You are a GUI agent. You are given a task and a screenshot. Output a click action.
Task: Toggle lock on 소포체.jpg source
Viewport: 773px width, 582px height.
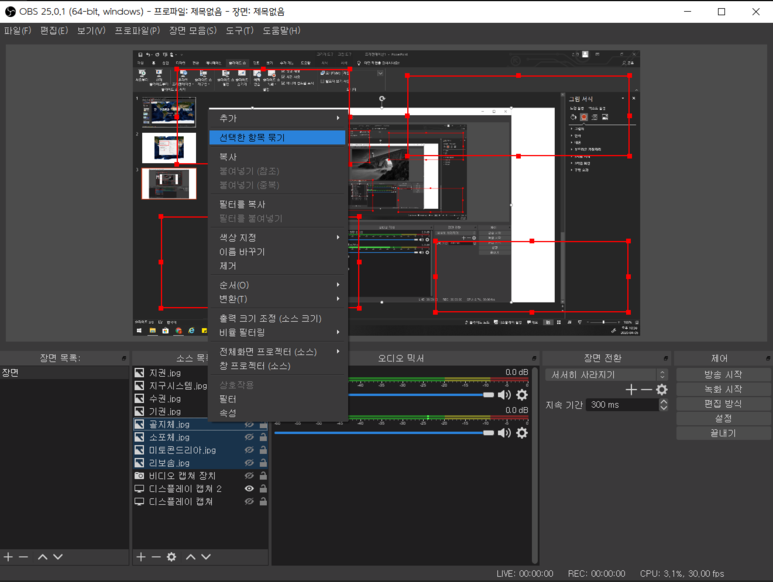point(263,437)
